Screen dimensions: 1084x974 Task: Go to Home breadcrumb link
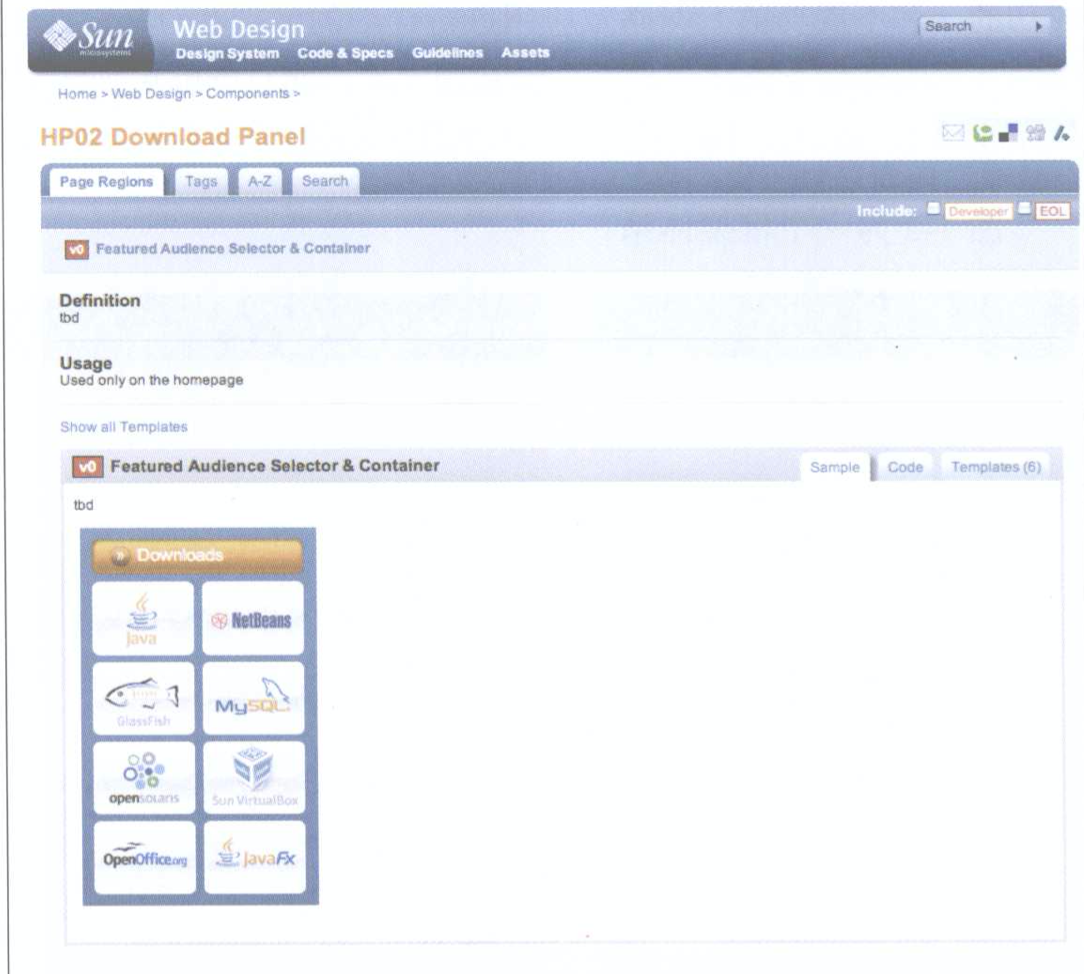(77, 94)
